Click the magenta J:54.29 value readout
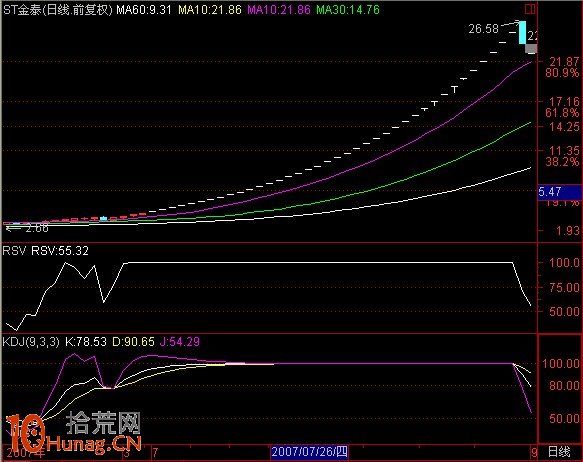Viewport: 583px width, 462px height. (x=180, y=342)
